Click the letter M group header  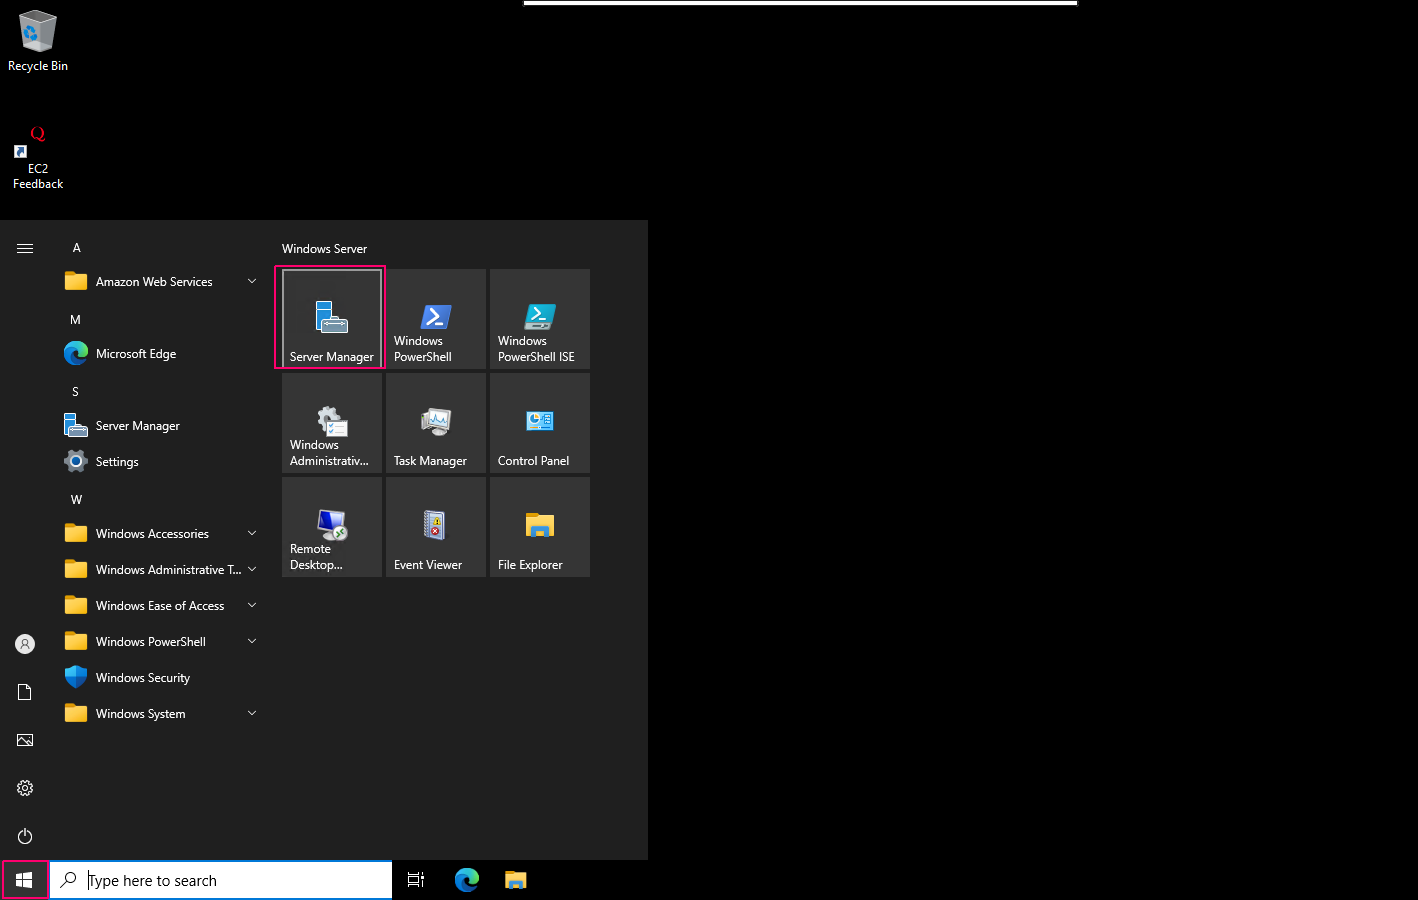point(75,320)
